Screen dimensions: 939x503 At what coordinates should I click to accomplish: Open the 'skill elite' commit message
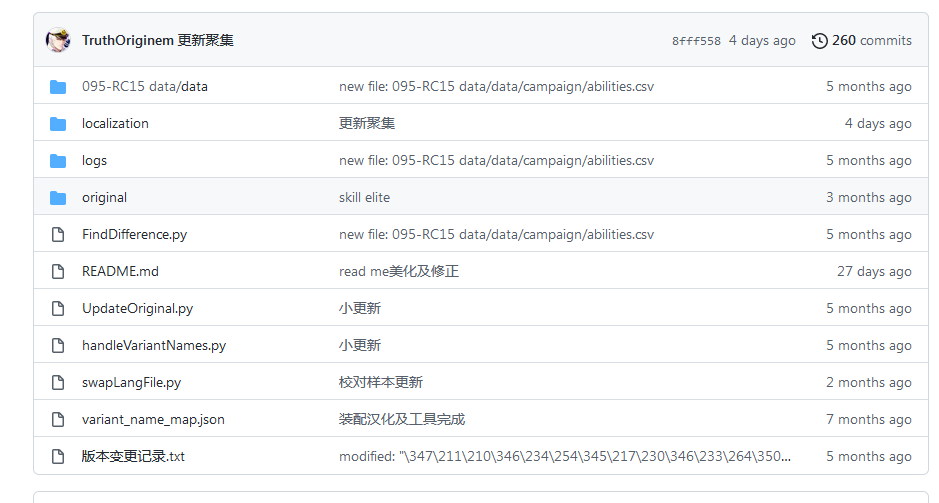[x=364, y=198]
